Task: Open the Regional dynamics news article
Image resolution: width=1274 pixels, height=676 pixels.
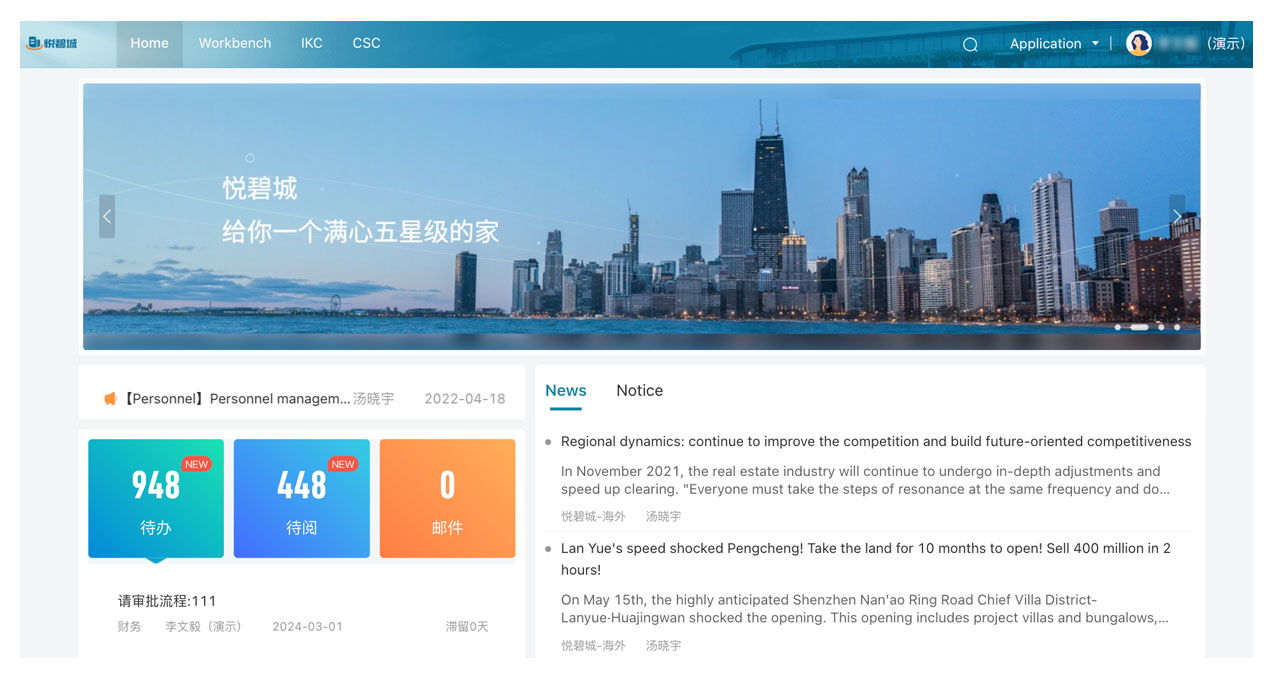Action: (x=875, y=442)
